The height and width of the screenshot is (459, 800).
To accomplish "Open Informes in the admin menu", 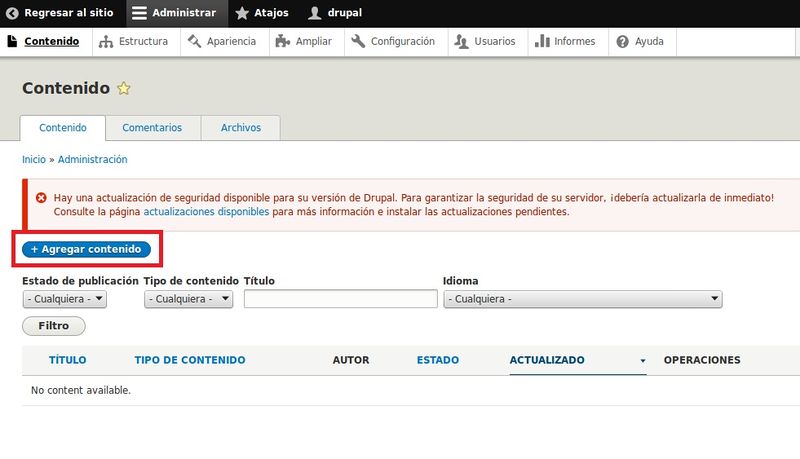I will (574, 41).
